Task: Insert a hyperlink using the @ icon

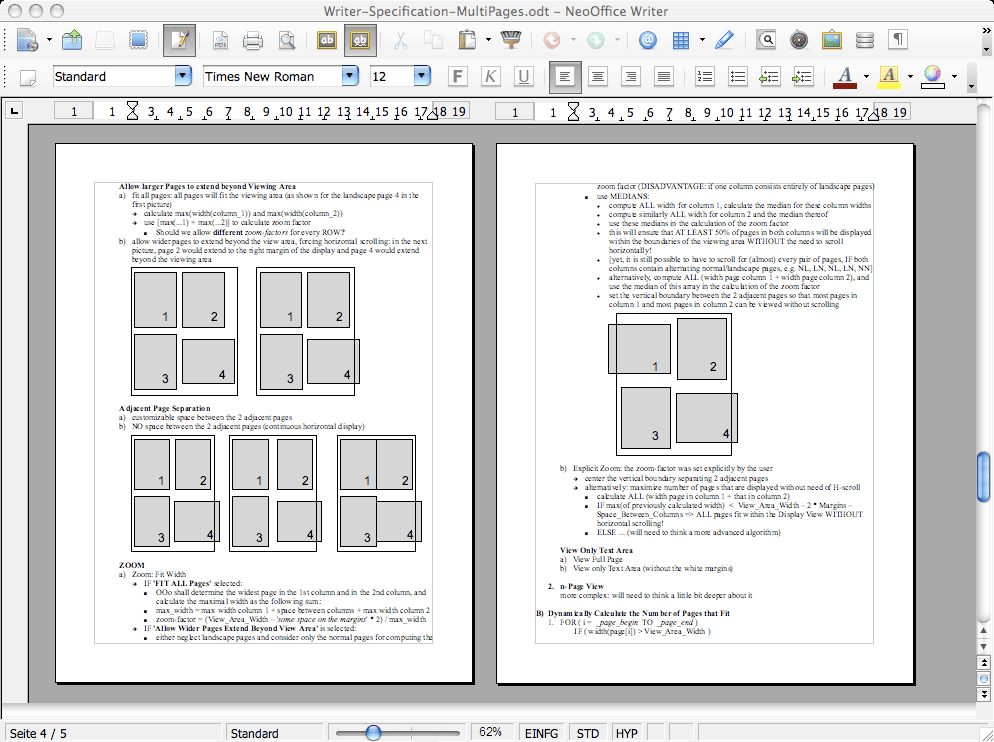Action: (x=648, y=40)
